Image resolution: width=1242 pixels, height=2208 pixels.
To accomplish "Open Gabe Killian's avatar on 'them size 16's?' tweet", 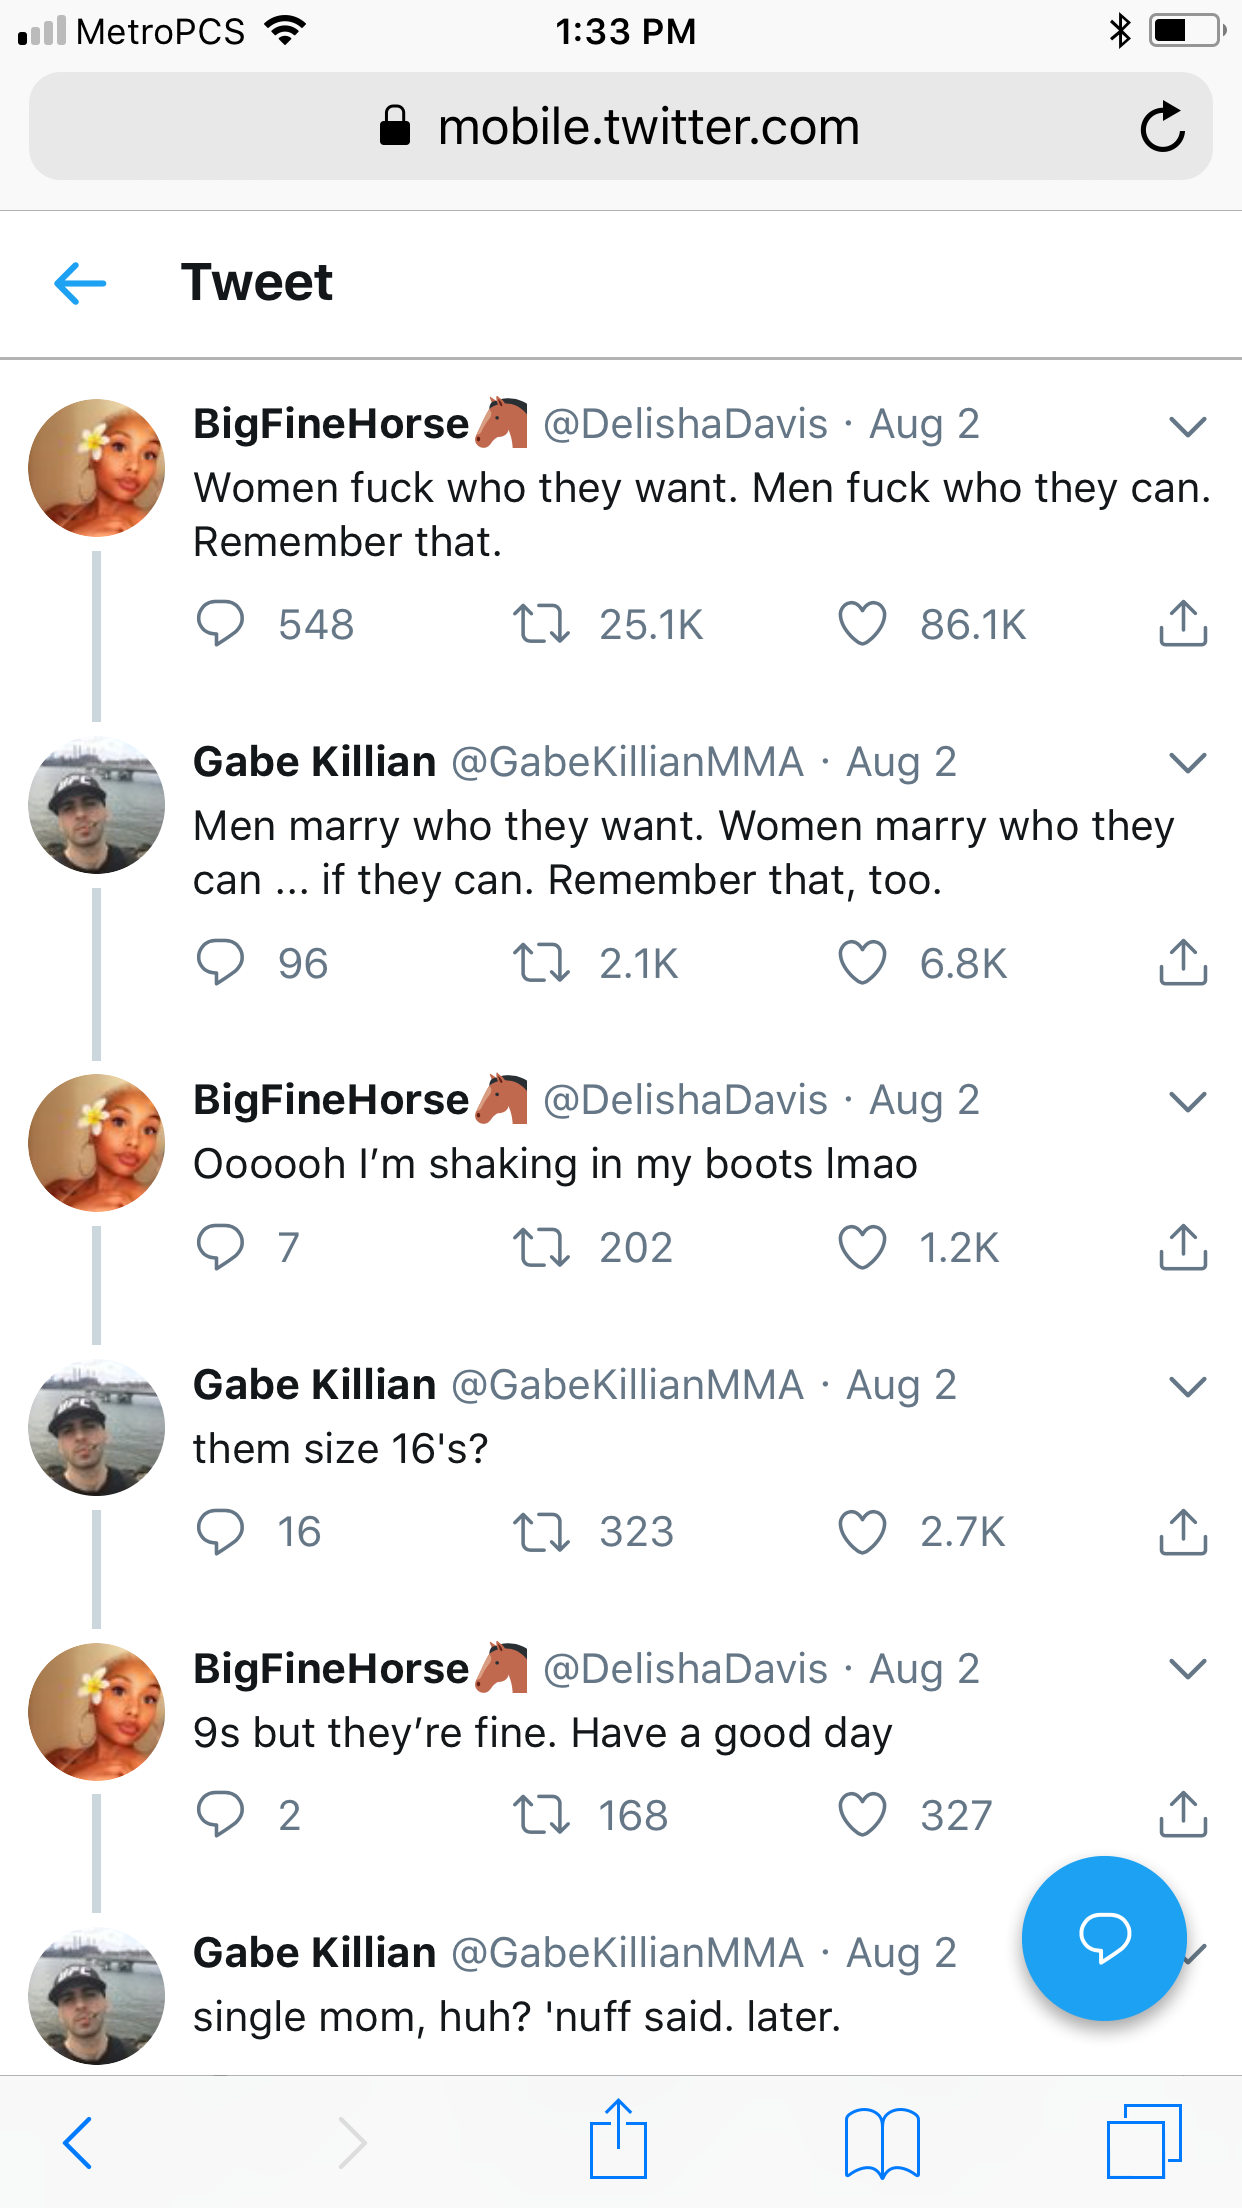I will (96, 1427).
